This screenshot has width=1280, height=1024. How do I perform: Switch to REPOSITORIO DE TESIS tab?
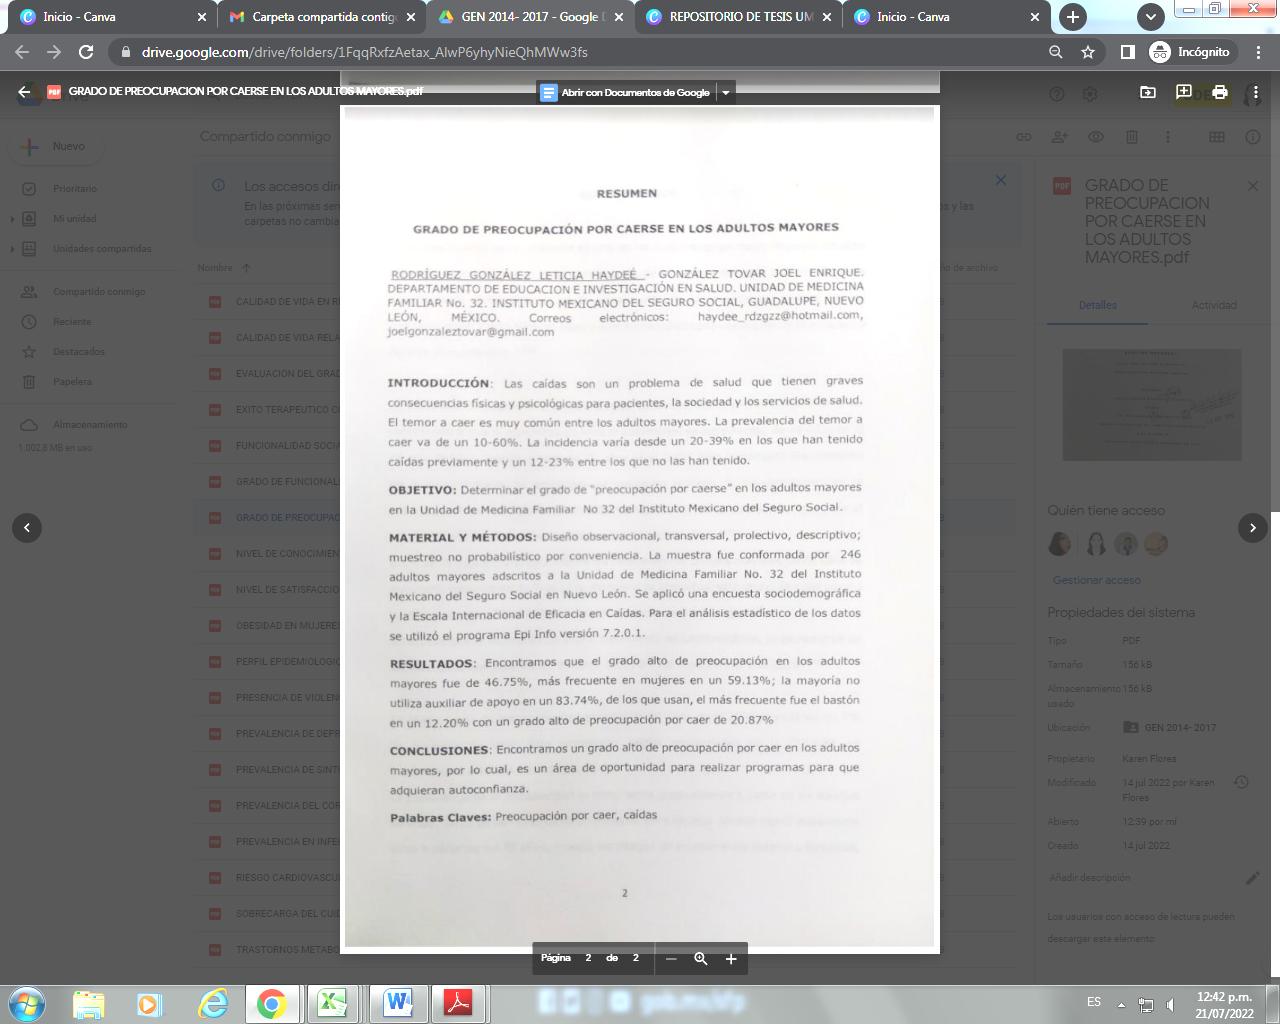click(x=740, y=17)
